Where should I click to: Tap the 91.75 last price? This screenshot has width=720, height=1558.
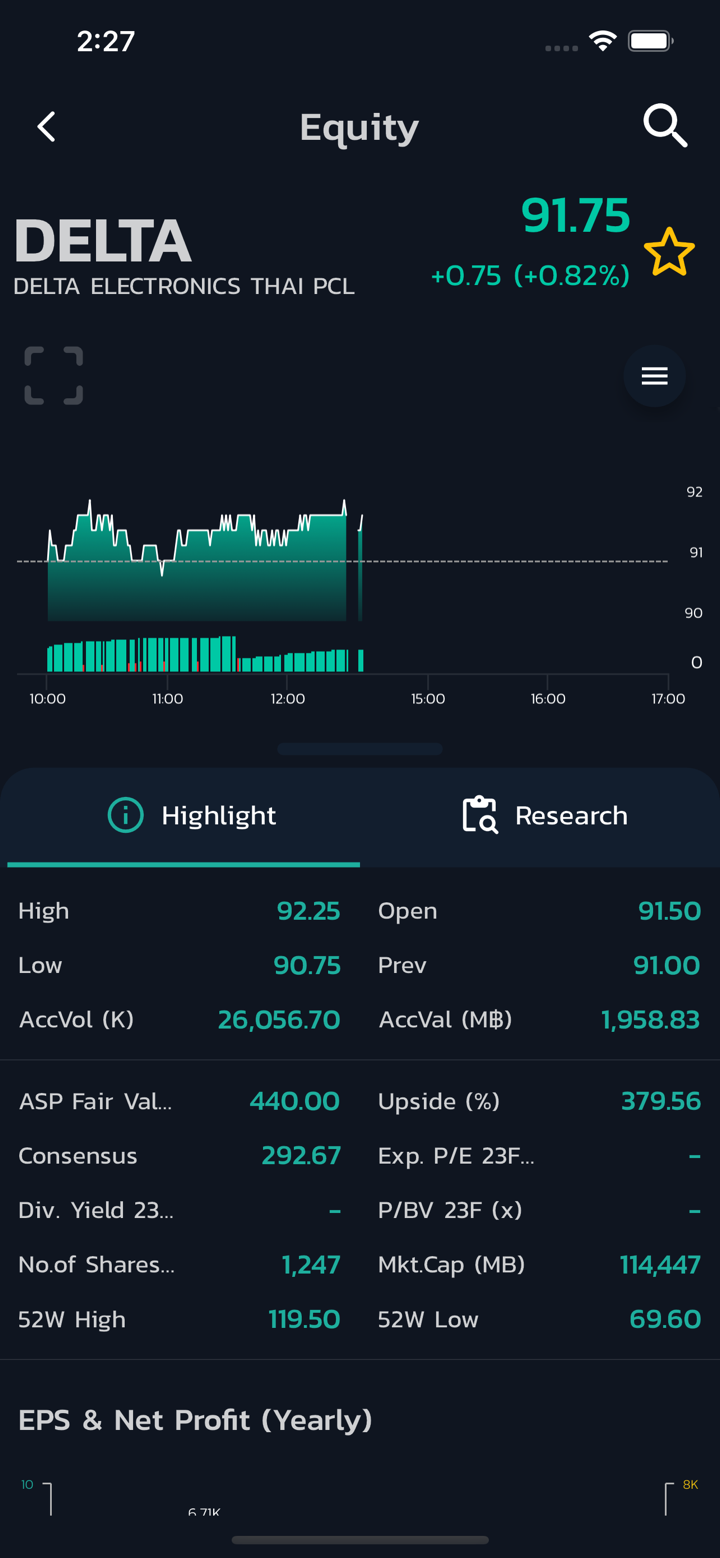pyautogui.click(x=575, y=216)
